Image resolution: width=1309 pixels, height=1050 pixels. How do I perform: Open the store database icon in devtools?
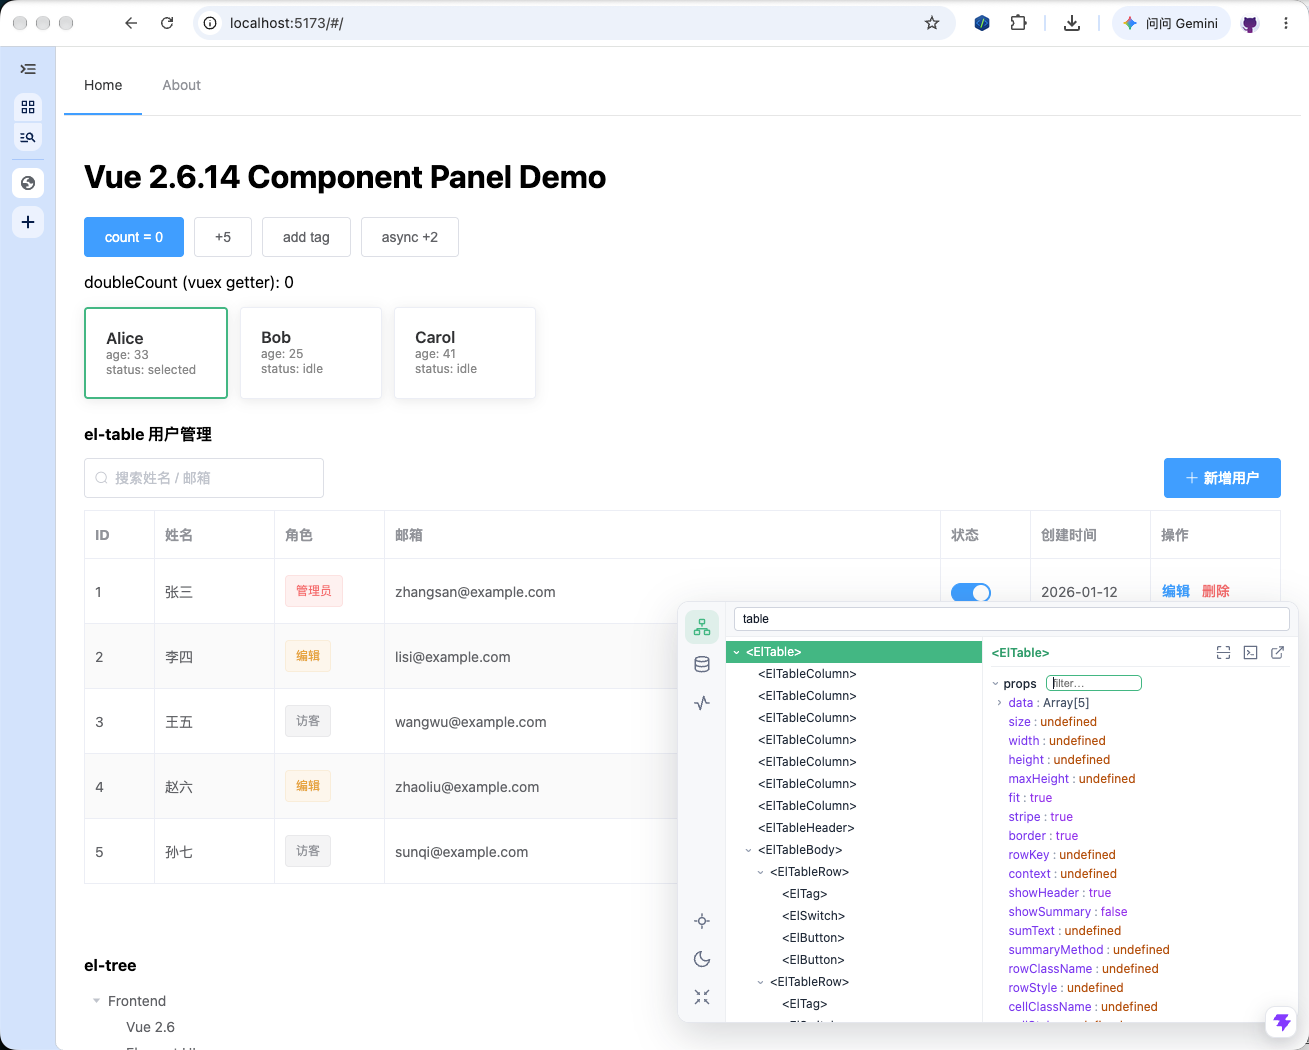point(702,665)
